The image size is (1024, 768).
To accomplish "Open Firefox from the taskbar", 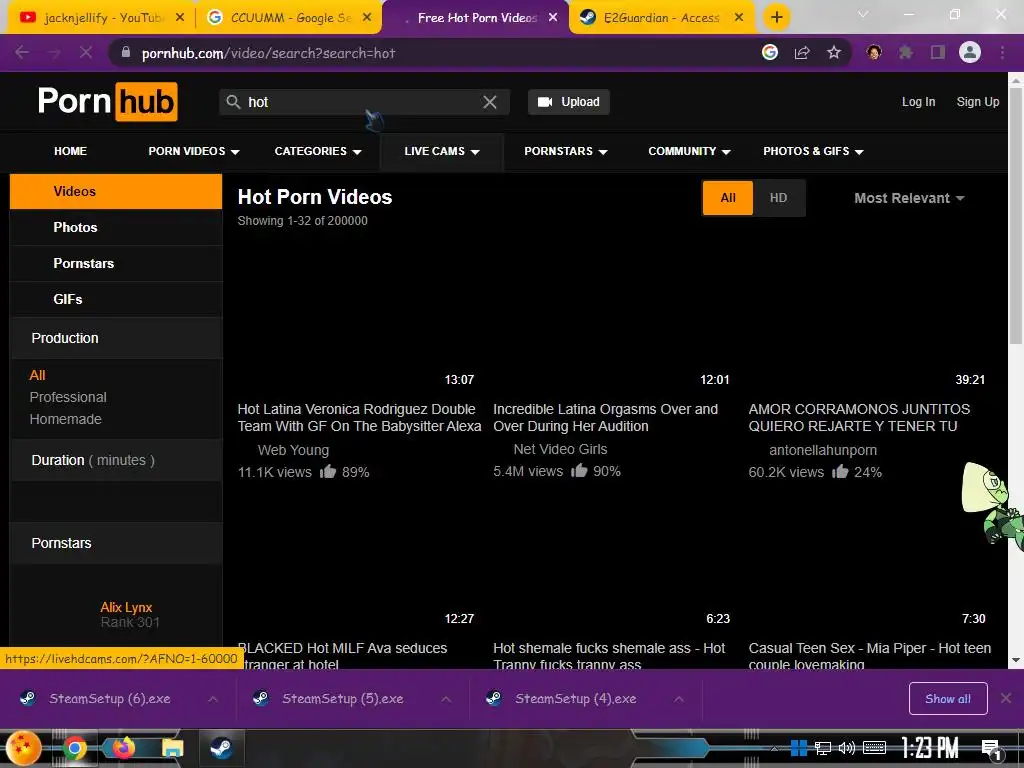I will (x=123, y=748).
